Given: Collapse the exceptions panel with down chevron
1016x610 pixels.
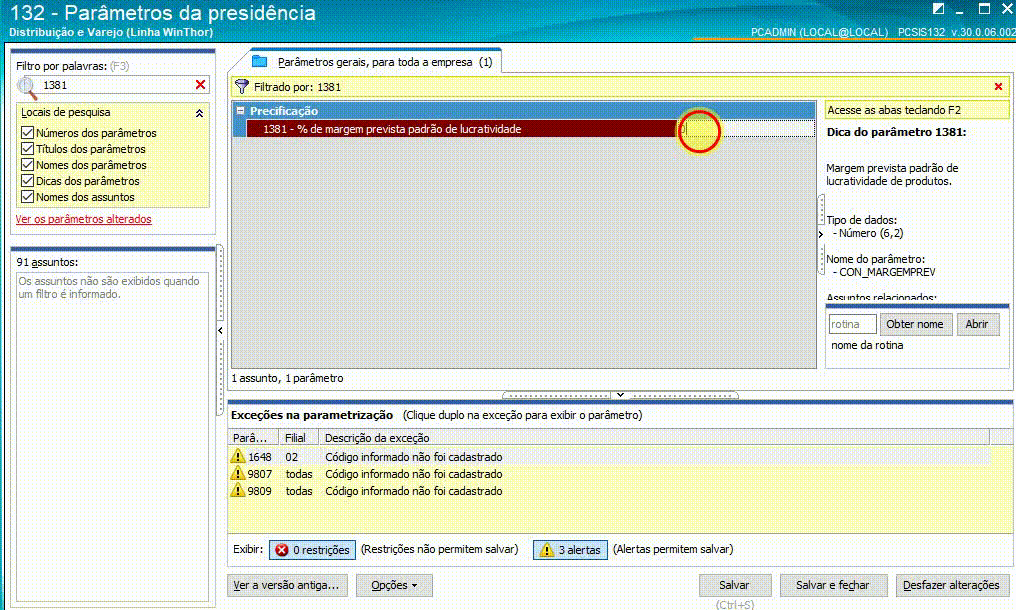Looking at the screenshot, I should [x=620, y=395].
